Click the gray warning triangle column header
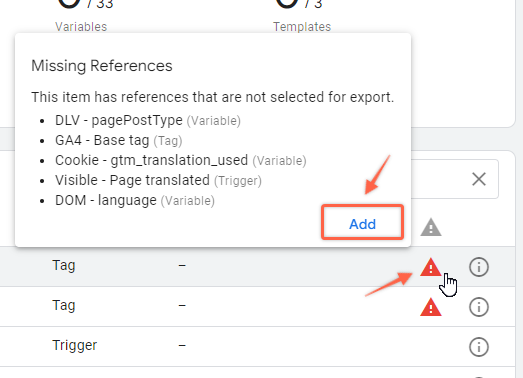This screenshot has height=378, width=523. tap(431, 228)
